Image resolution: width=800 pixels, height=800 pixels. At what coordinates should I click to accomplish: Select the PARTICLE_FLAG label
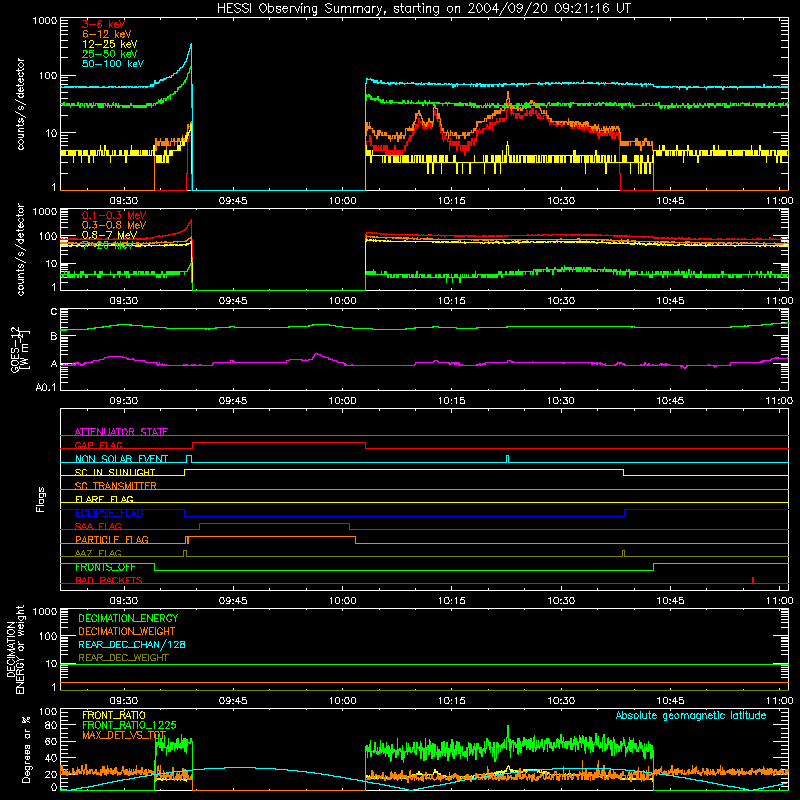[112, 540]
